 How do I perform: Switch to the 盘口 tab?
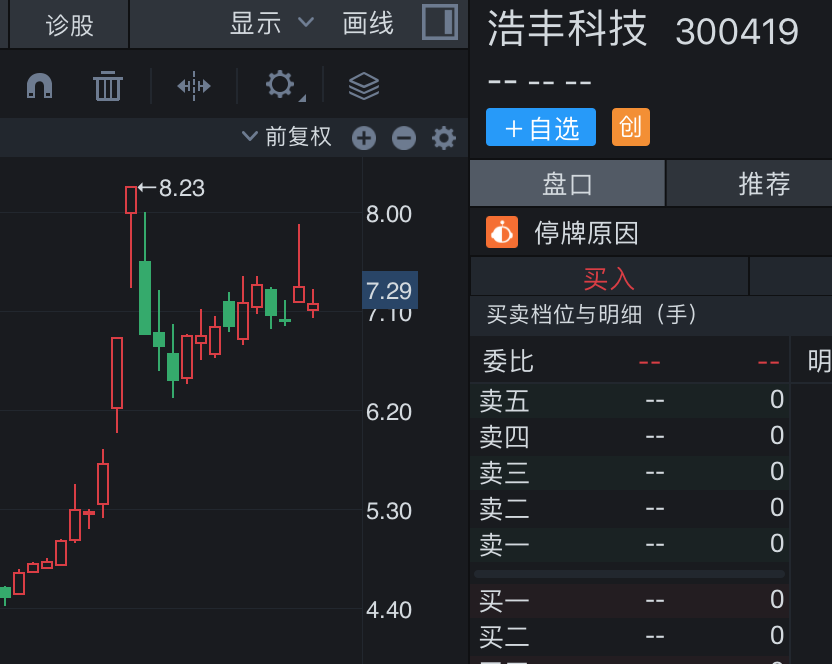(567, 183)
